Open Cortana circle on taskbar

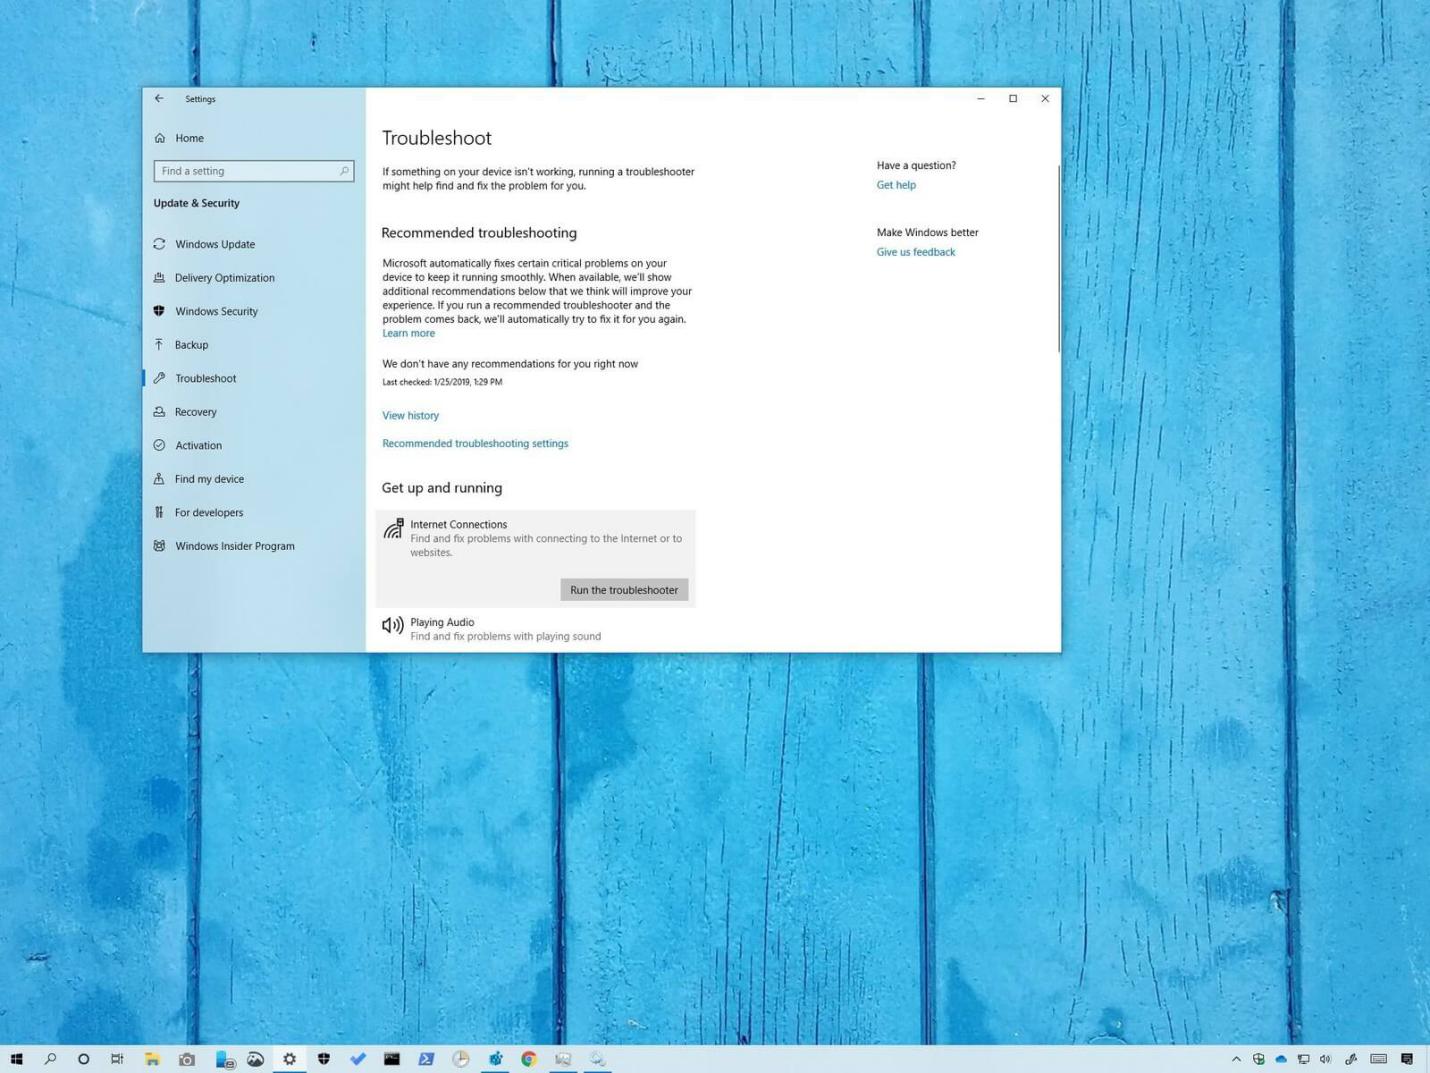[x=84, y=1059]
